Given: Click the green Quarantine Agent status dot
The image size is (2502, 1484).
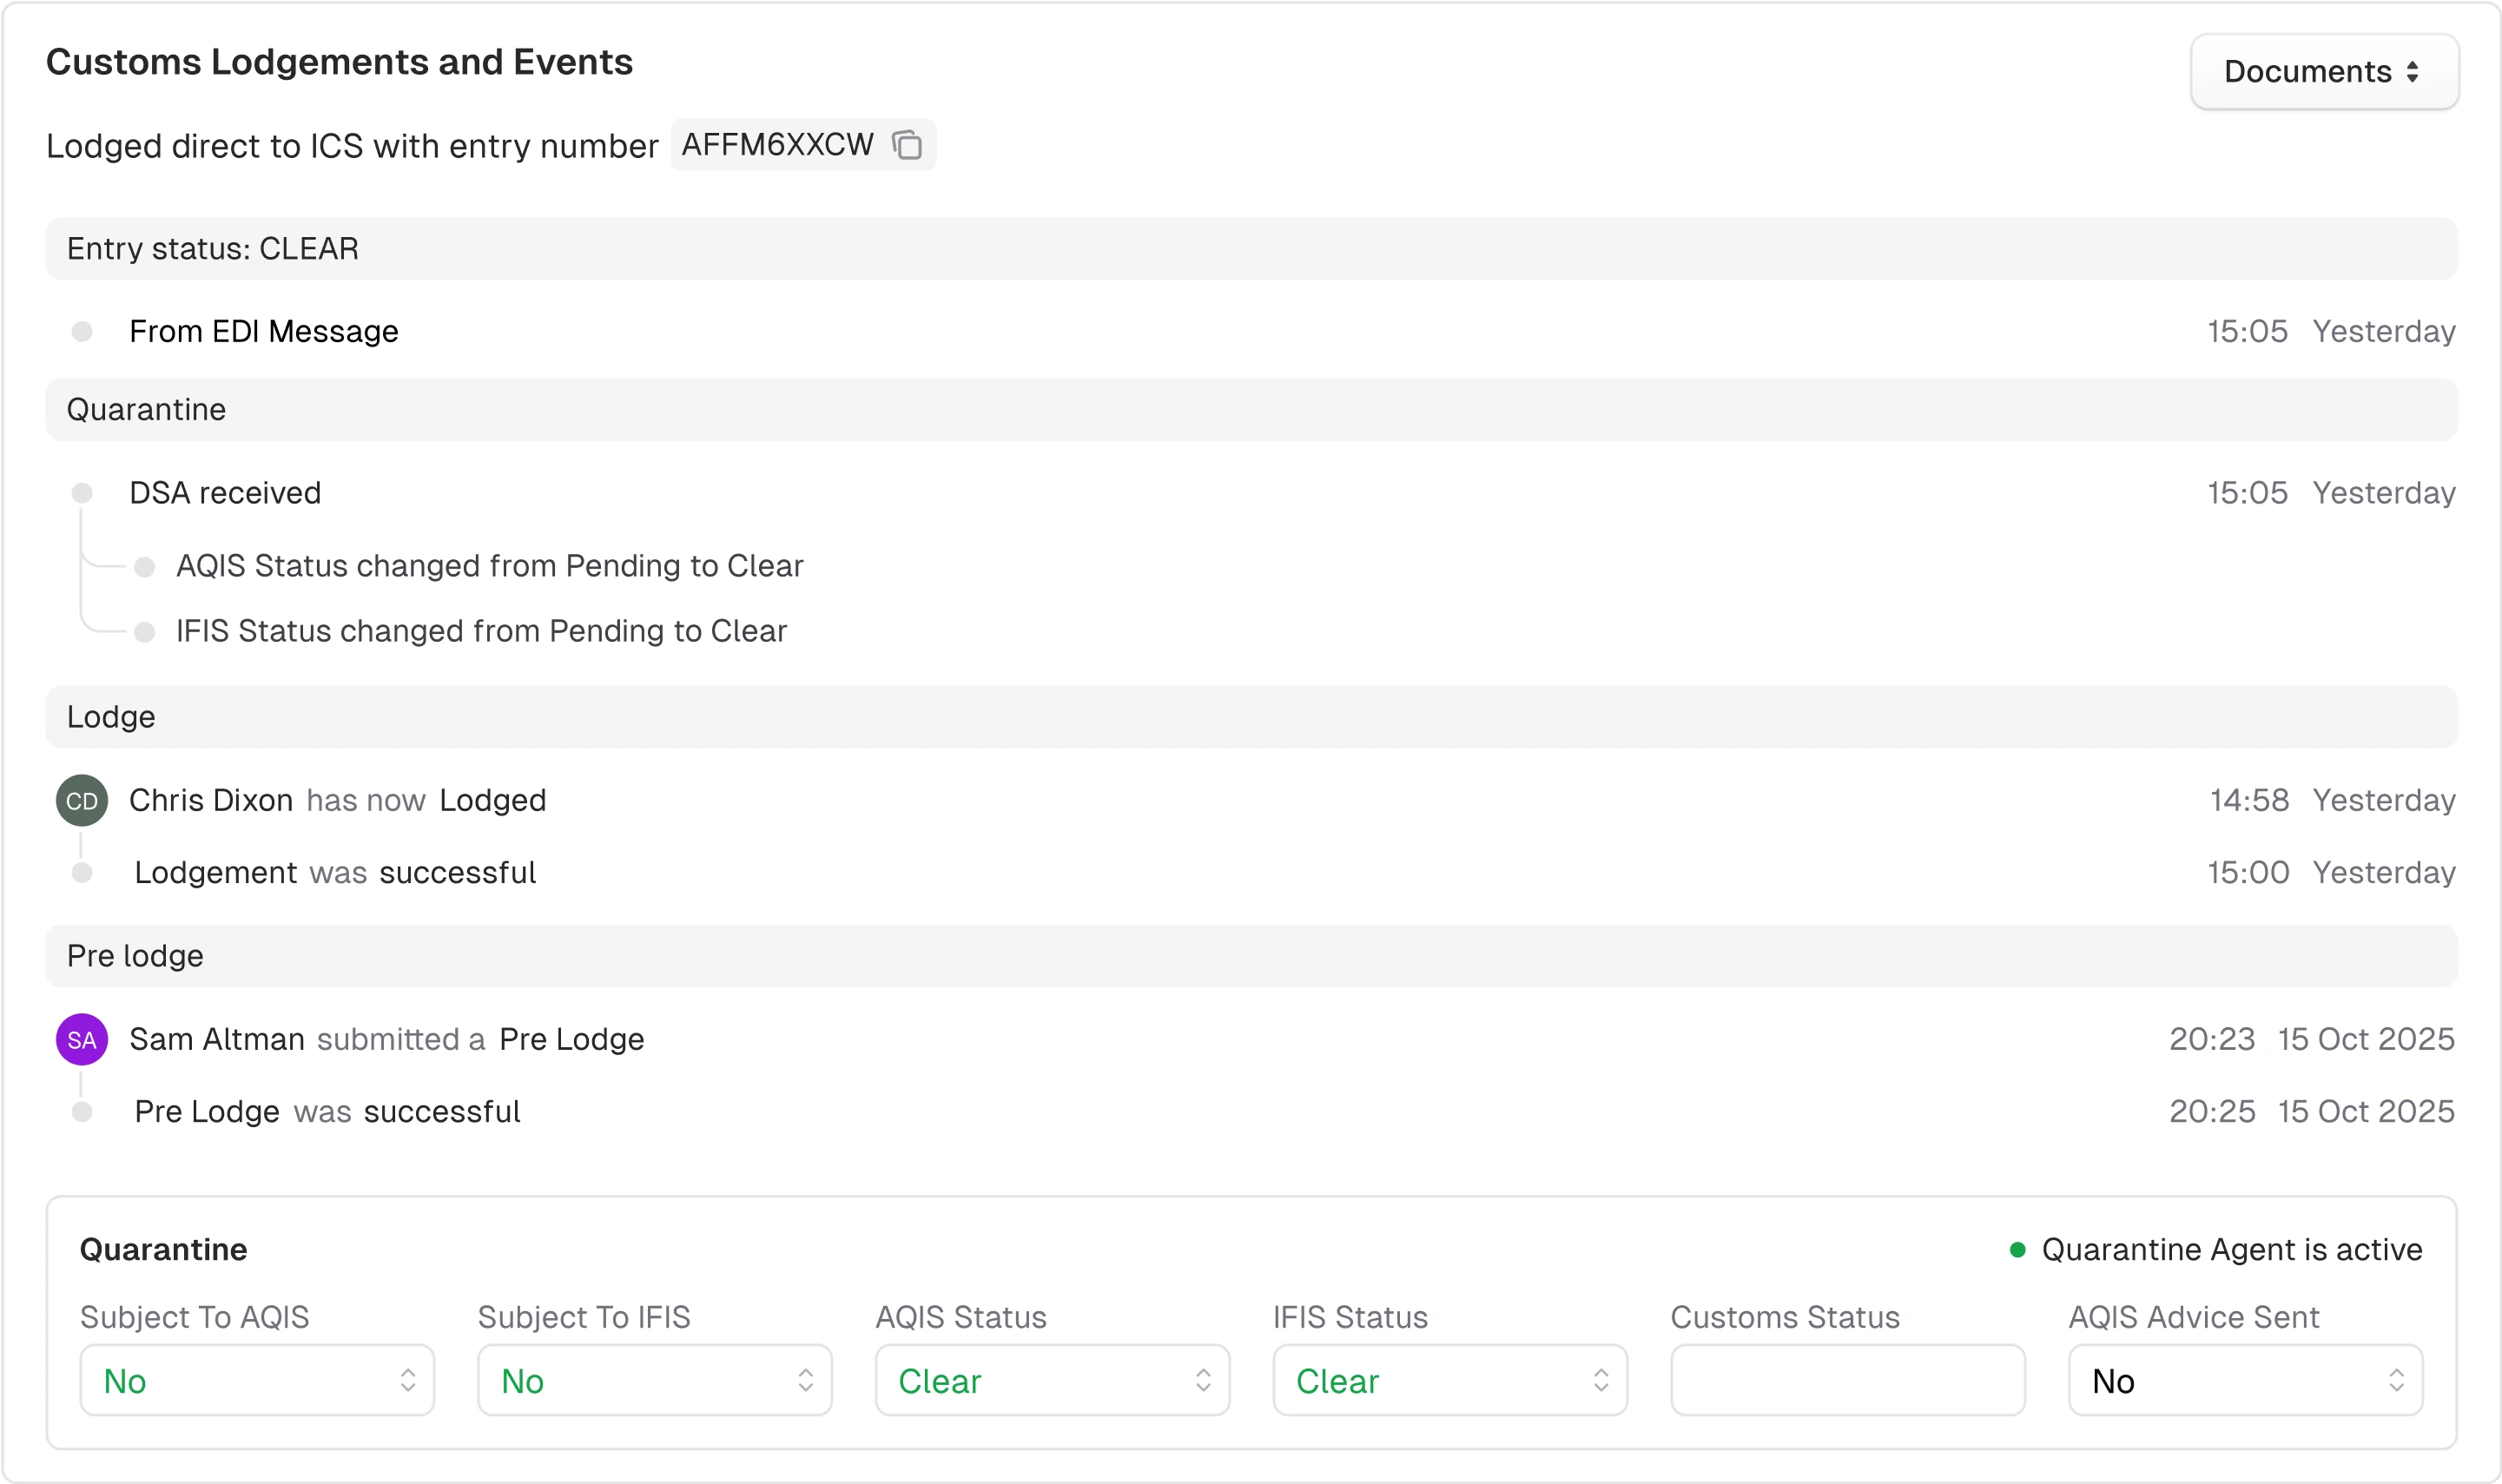Looking at the screenshot, I should tap(2017, 1249).
